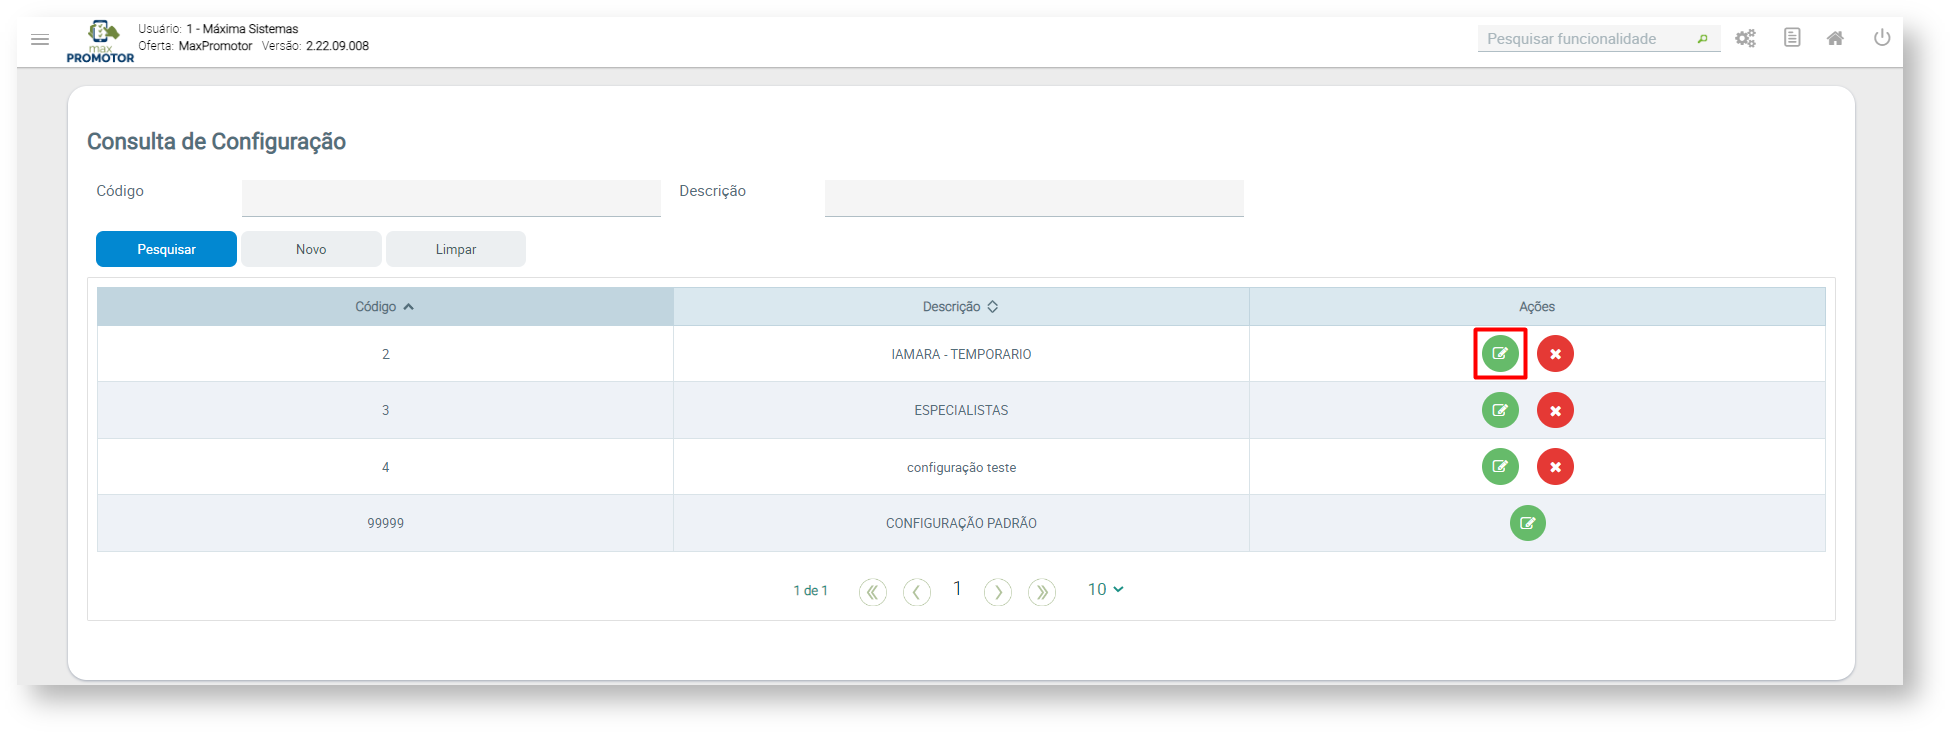Go to the home page icon

click(x=1835, y=38)
